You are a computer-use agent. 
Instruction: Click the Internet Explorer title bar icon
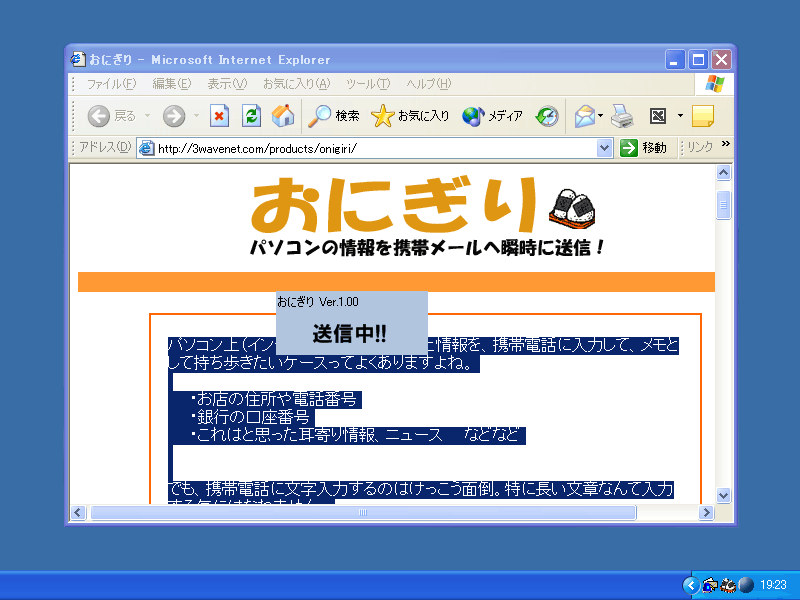[x=78, y=59]
